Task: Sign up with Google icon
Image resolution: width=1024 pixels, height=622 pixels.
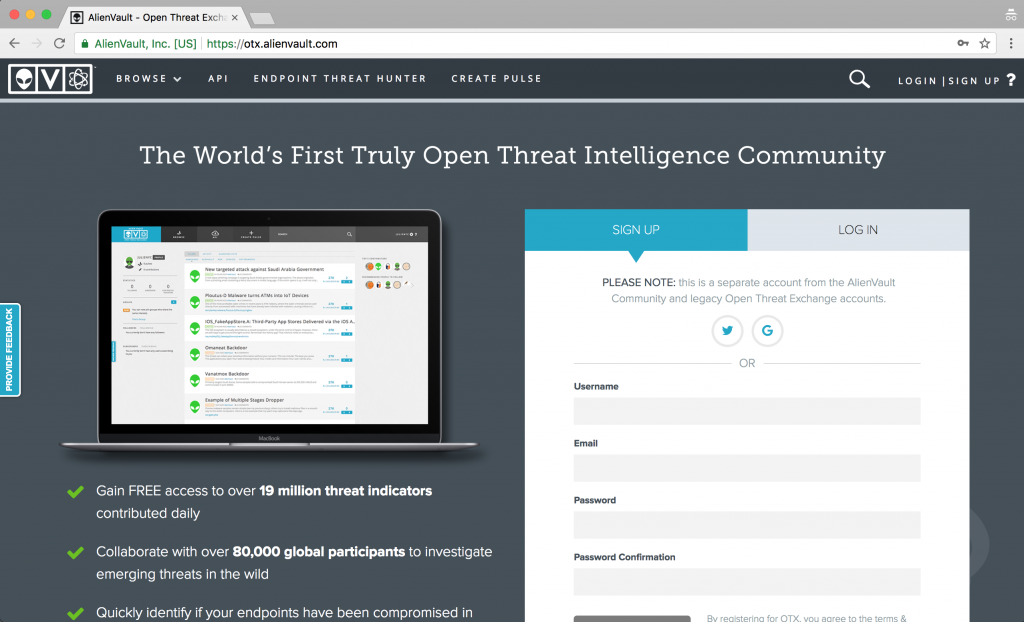Action: 767,331
